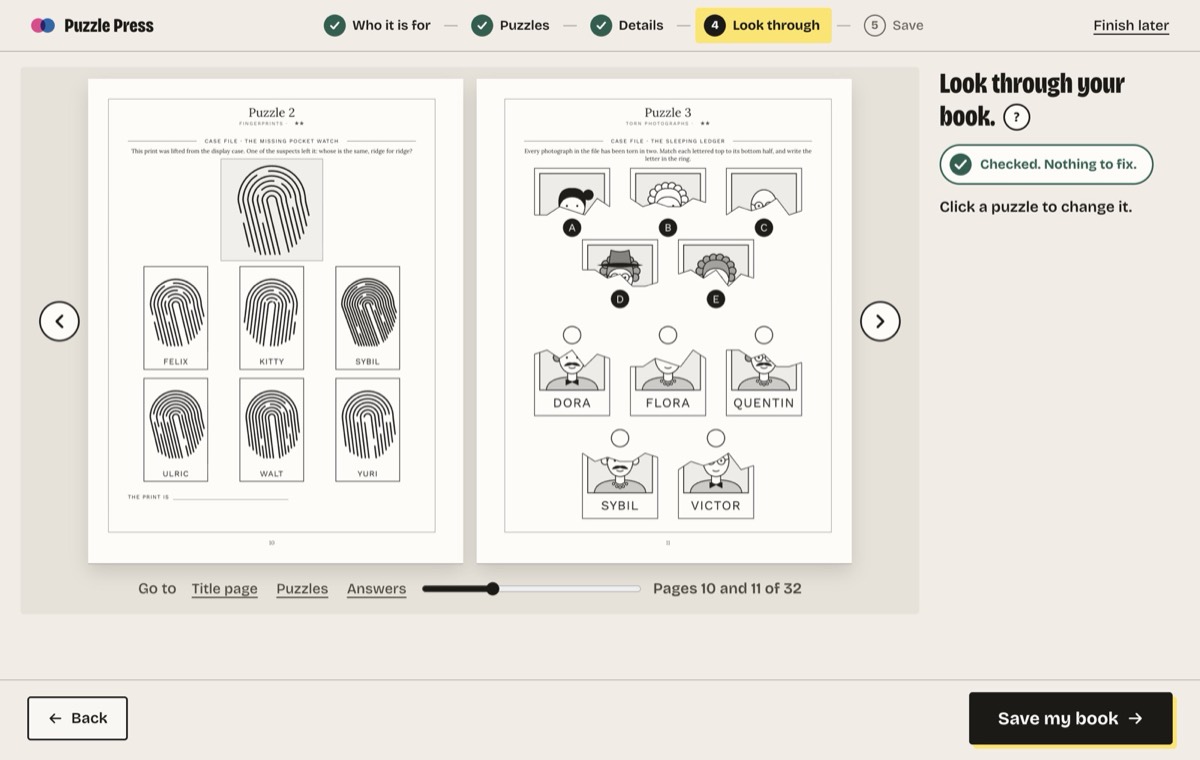
Task: Open the 'Who it is for' step
Action: (x=377, y=25)
